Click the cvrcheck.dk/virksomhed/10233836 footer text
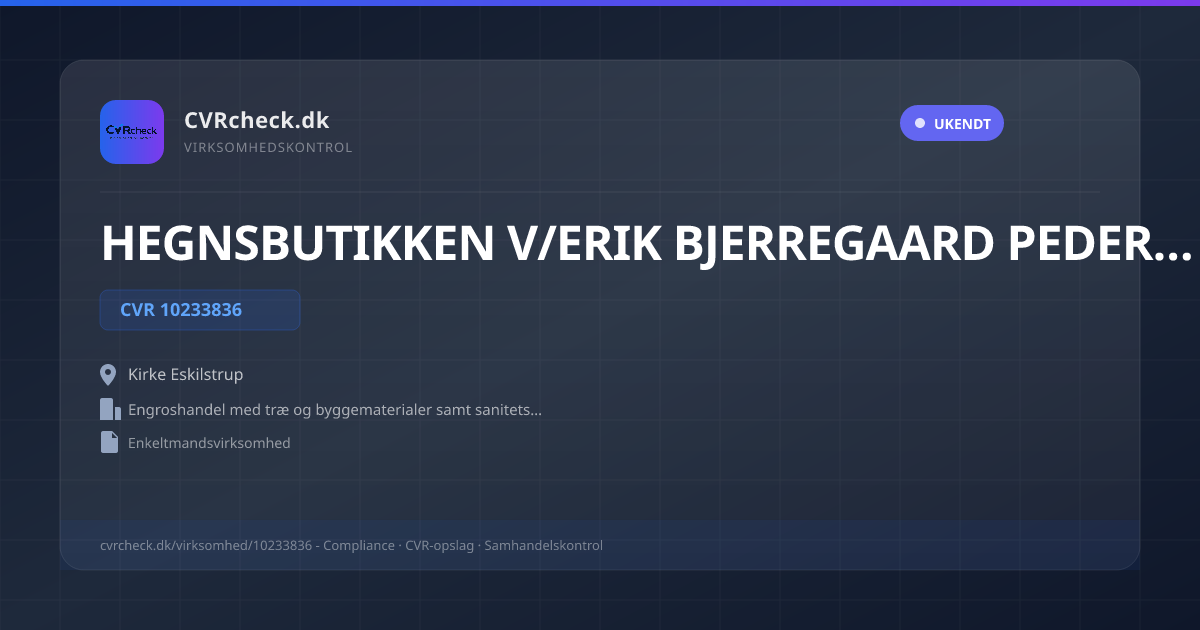Viewport: 1200px width, 630px height. coord(351,545)
